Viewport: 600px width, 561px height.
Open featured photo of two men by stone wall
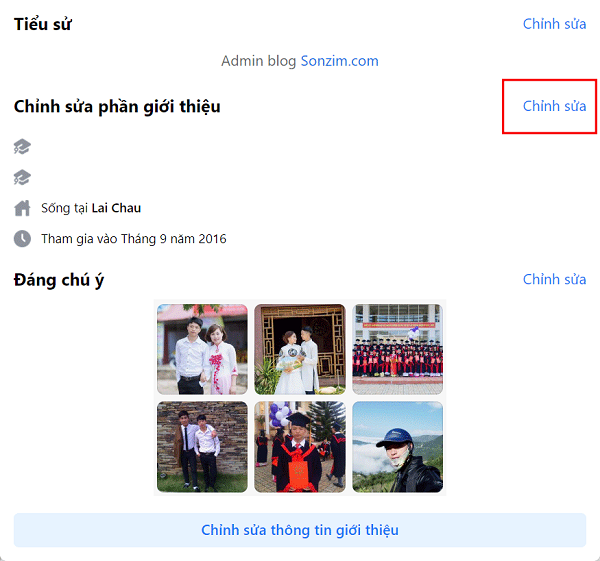tap(202, 447)
